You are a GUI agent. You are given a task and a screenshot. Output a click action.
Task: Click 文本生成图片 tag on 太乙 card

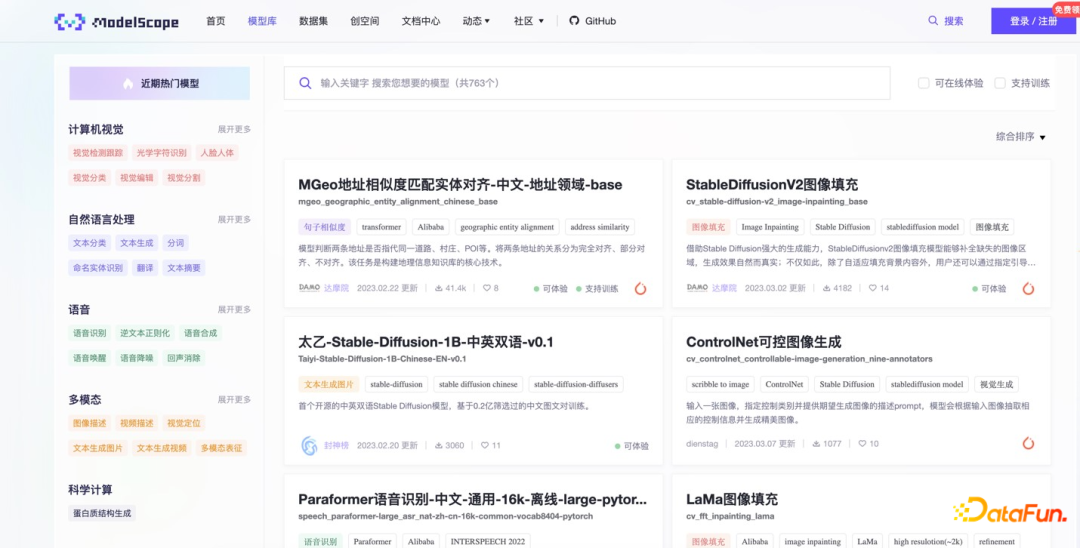point(329,384)
